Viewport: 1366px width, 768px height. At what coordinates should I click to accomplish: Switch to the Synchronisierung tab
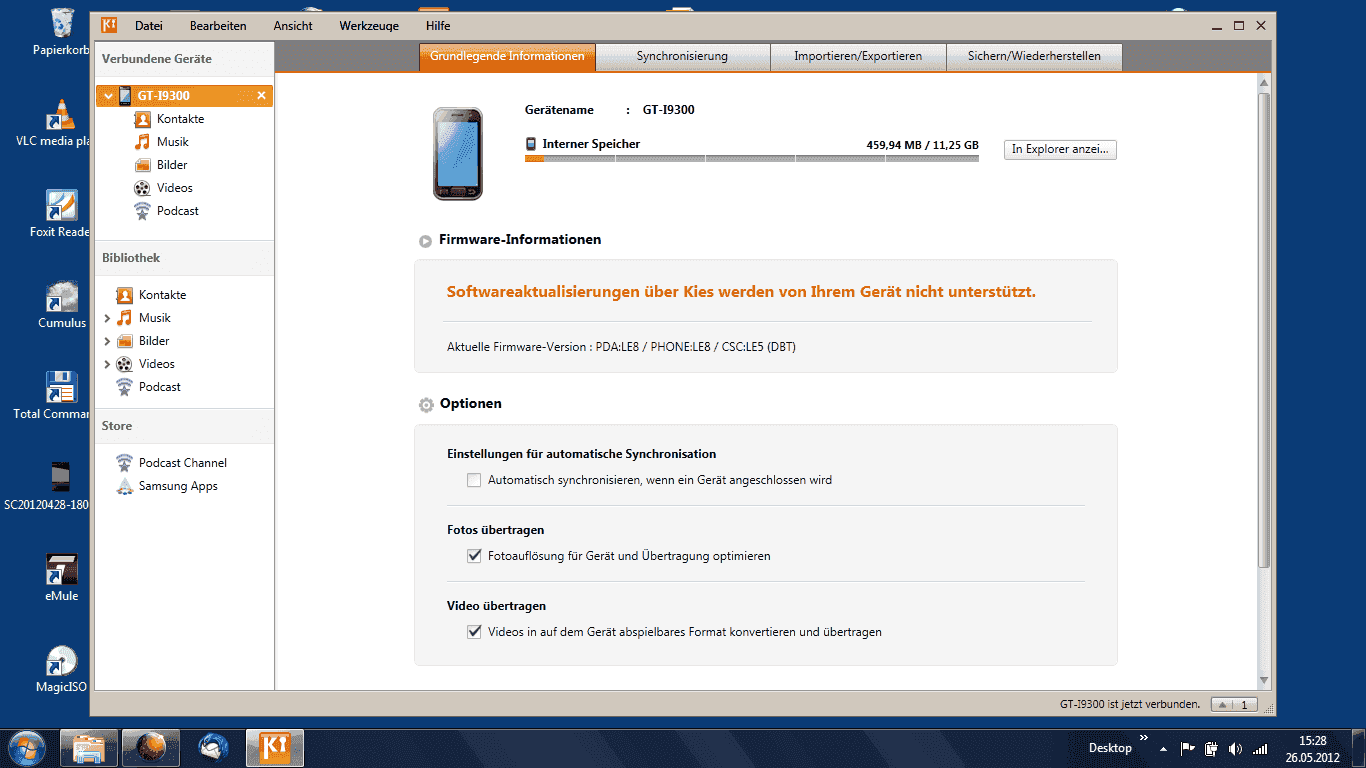pos(682,57)
